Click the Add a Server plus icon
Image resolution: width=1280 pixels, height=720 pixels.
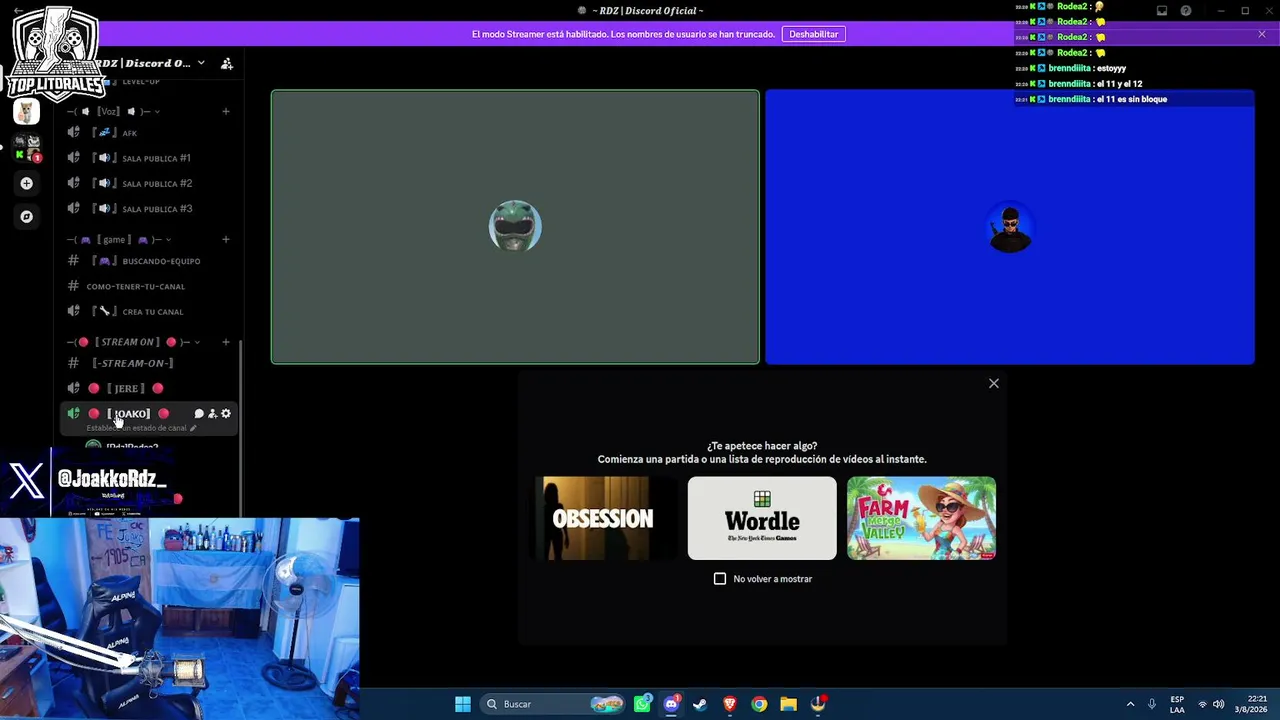pos(26,183)
